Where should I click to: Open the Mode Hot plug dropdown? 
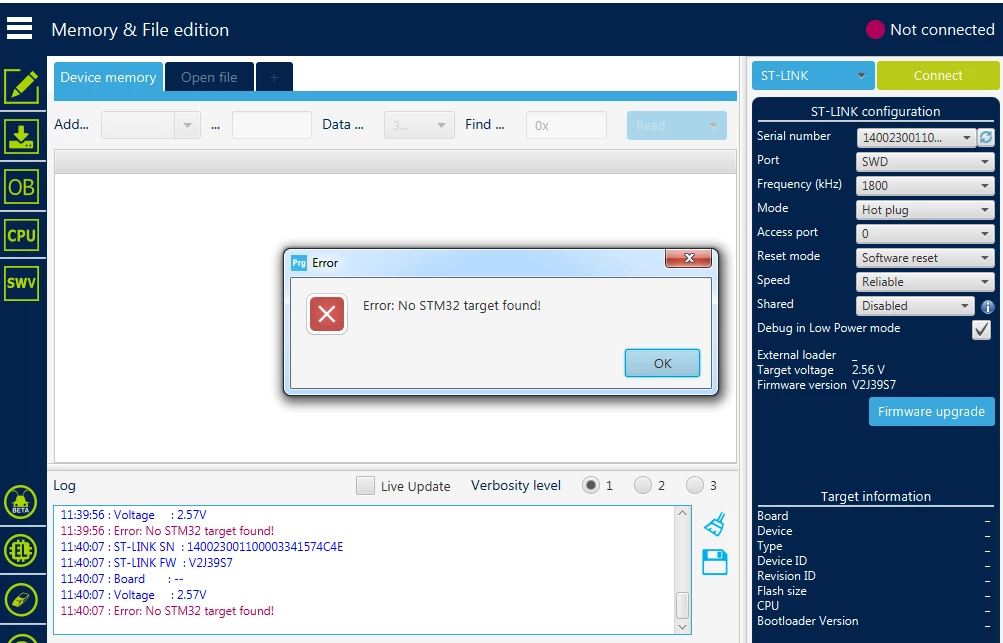coord(925,209)
